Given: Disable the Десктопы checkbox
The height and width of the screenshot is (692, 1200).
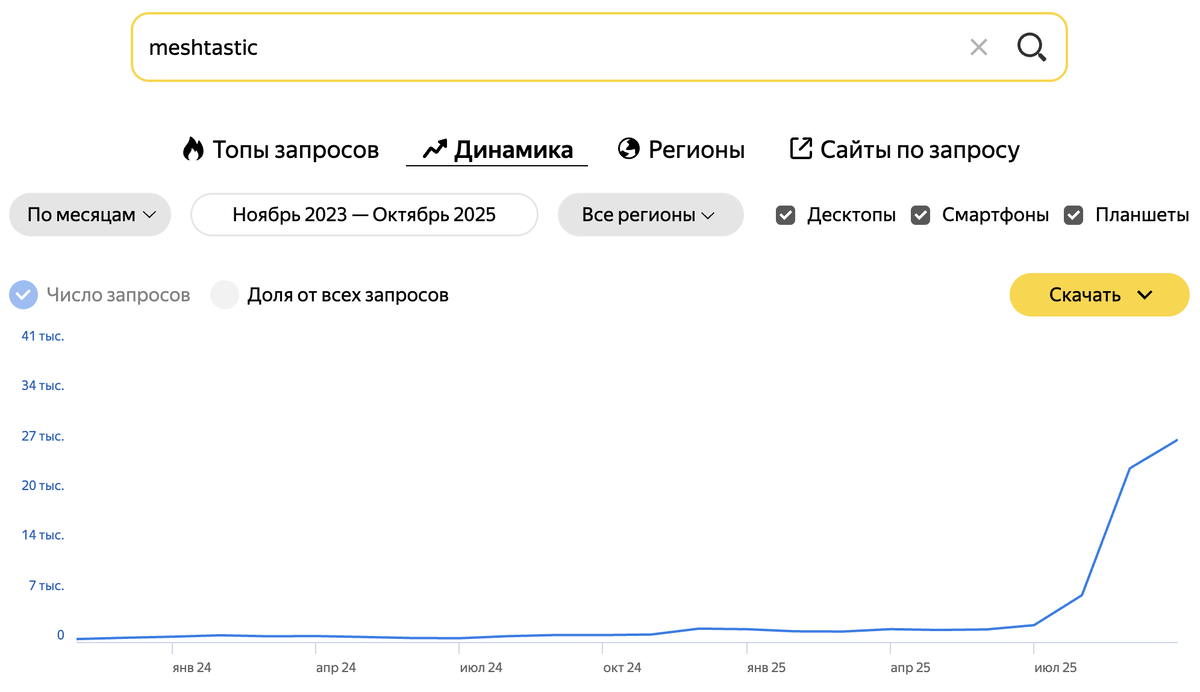Looking at the screenshot, I should pyautogui.click(x=786, y=214).
